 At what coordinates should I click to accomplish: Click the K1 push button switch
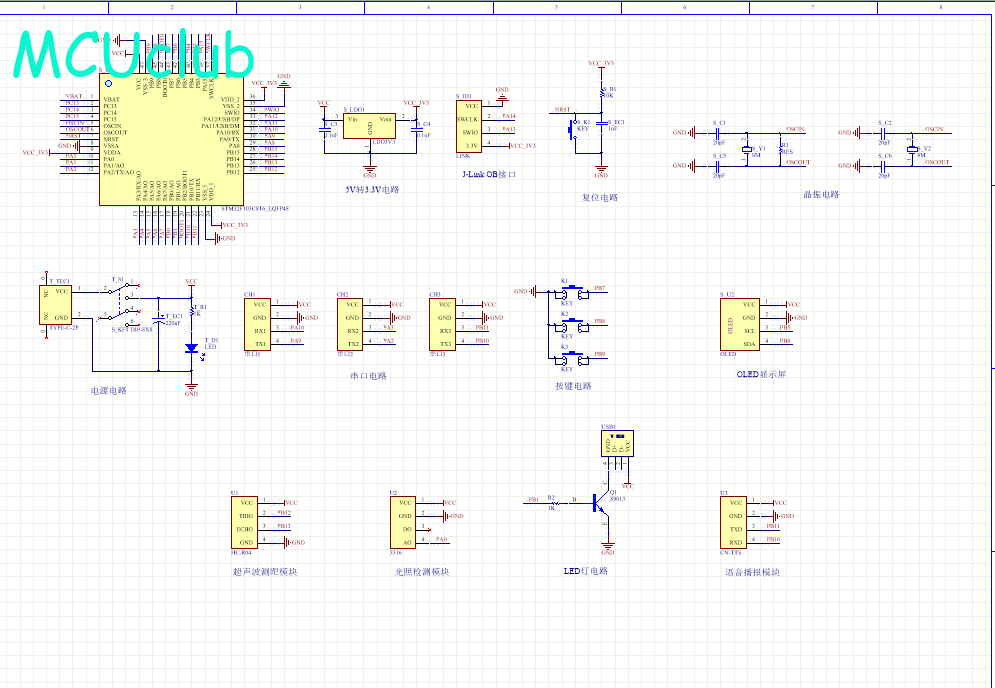tap(571, 291)
